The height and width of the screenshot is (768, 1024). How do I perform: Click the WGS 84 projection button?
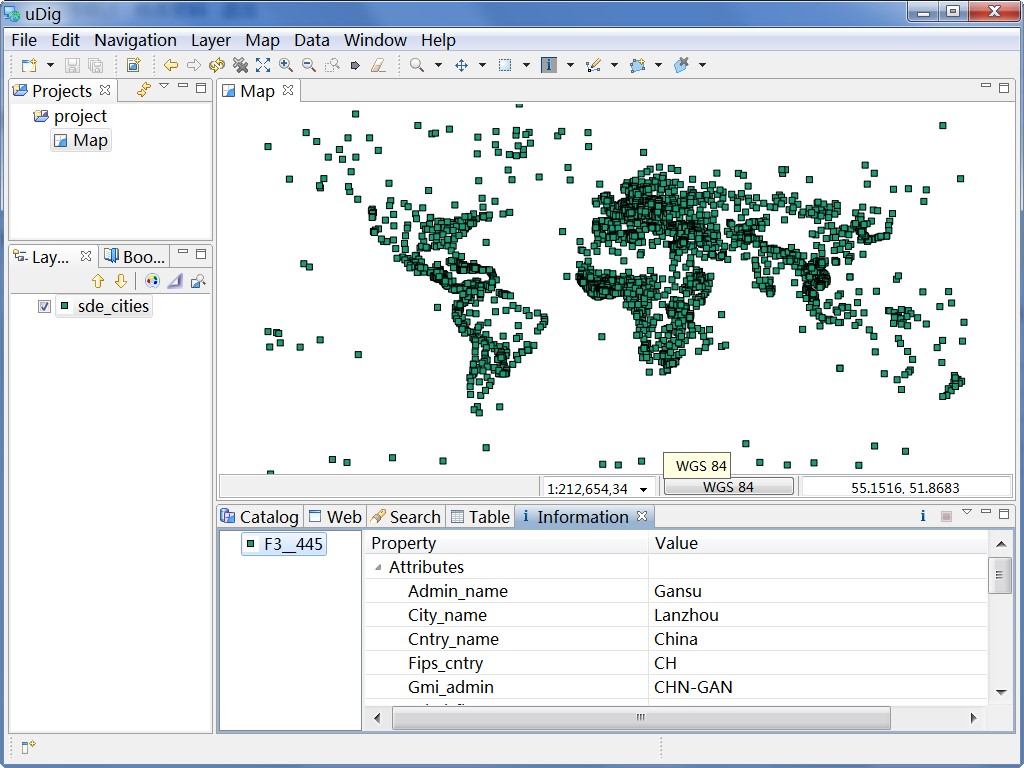coord(728,487)
